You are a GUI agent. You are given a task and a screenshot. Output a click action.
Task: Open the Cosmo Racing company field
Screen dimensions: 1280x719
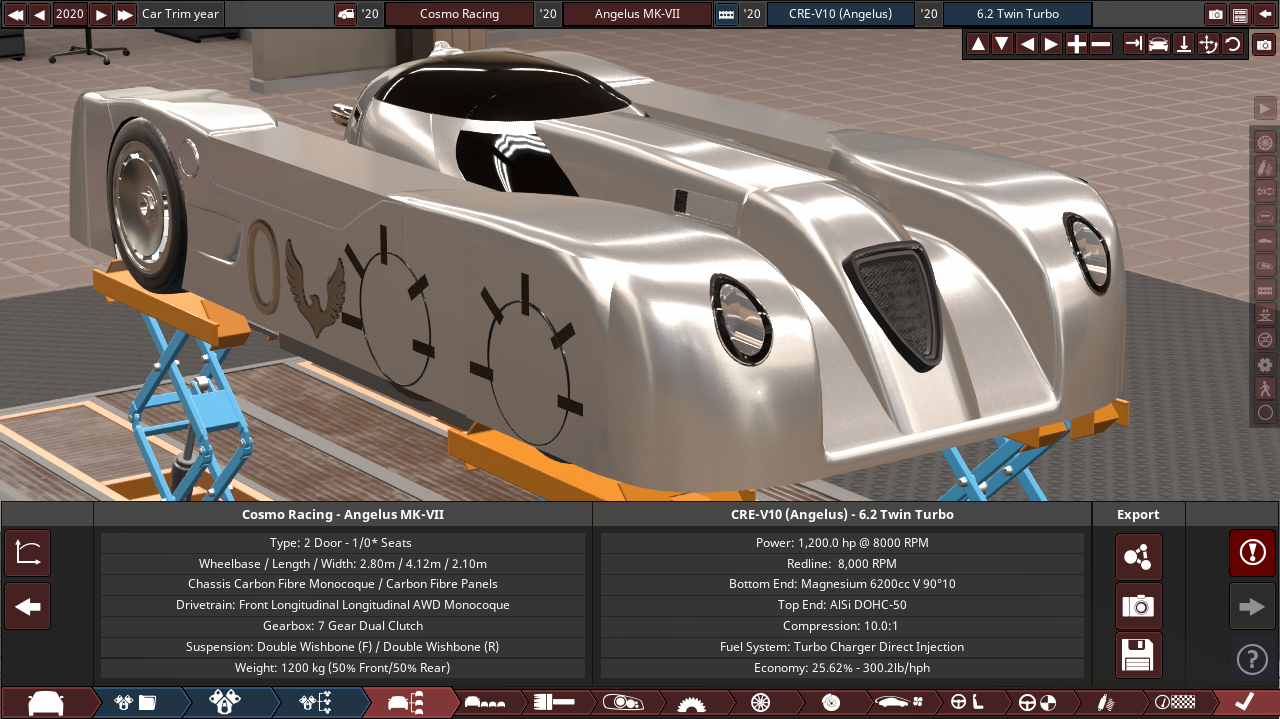(460, 14)
